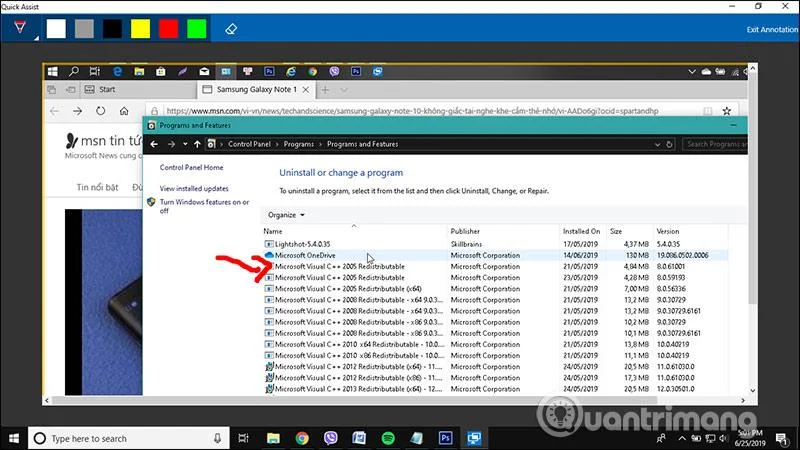Image resolution: width=800 pixels, height=450 pixels.
Task: Show hidden tray icons on remote taskbar
Action: coord(692,72)
